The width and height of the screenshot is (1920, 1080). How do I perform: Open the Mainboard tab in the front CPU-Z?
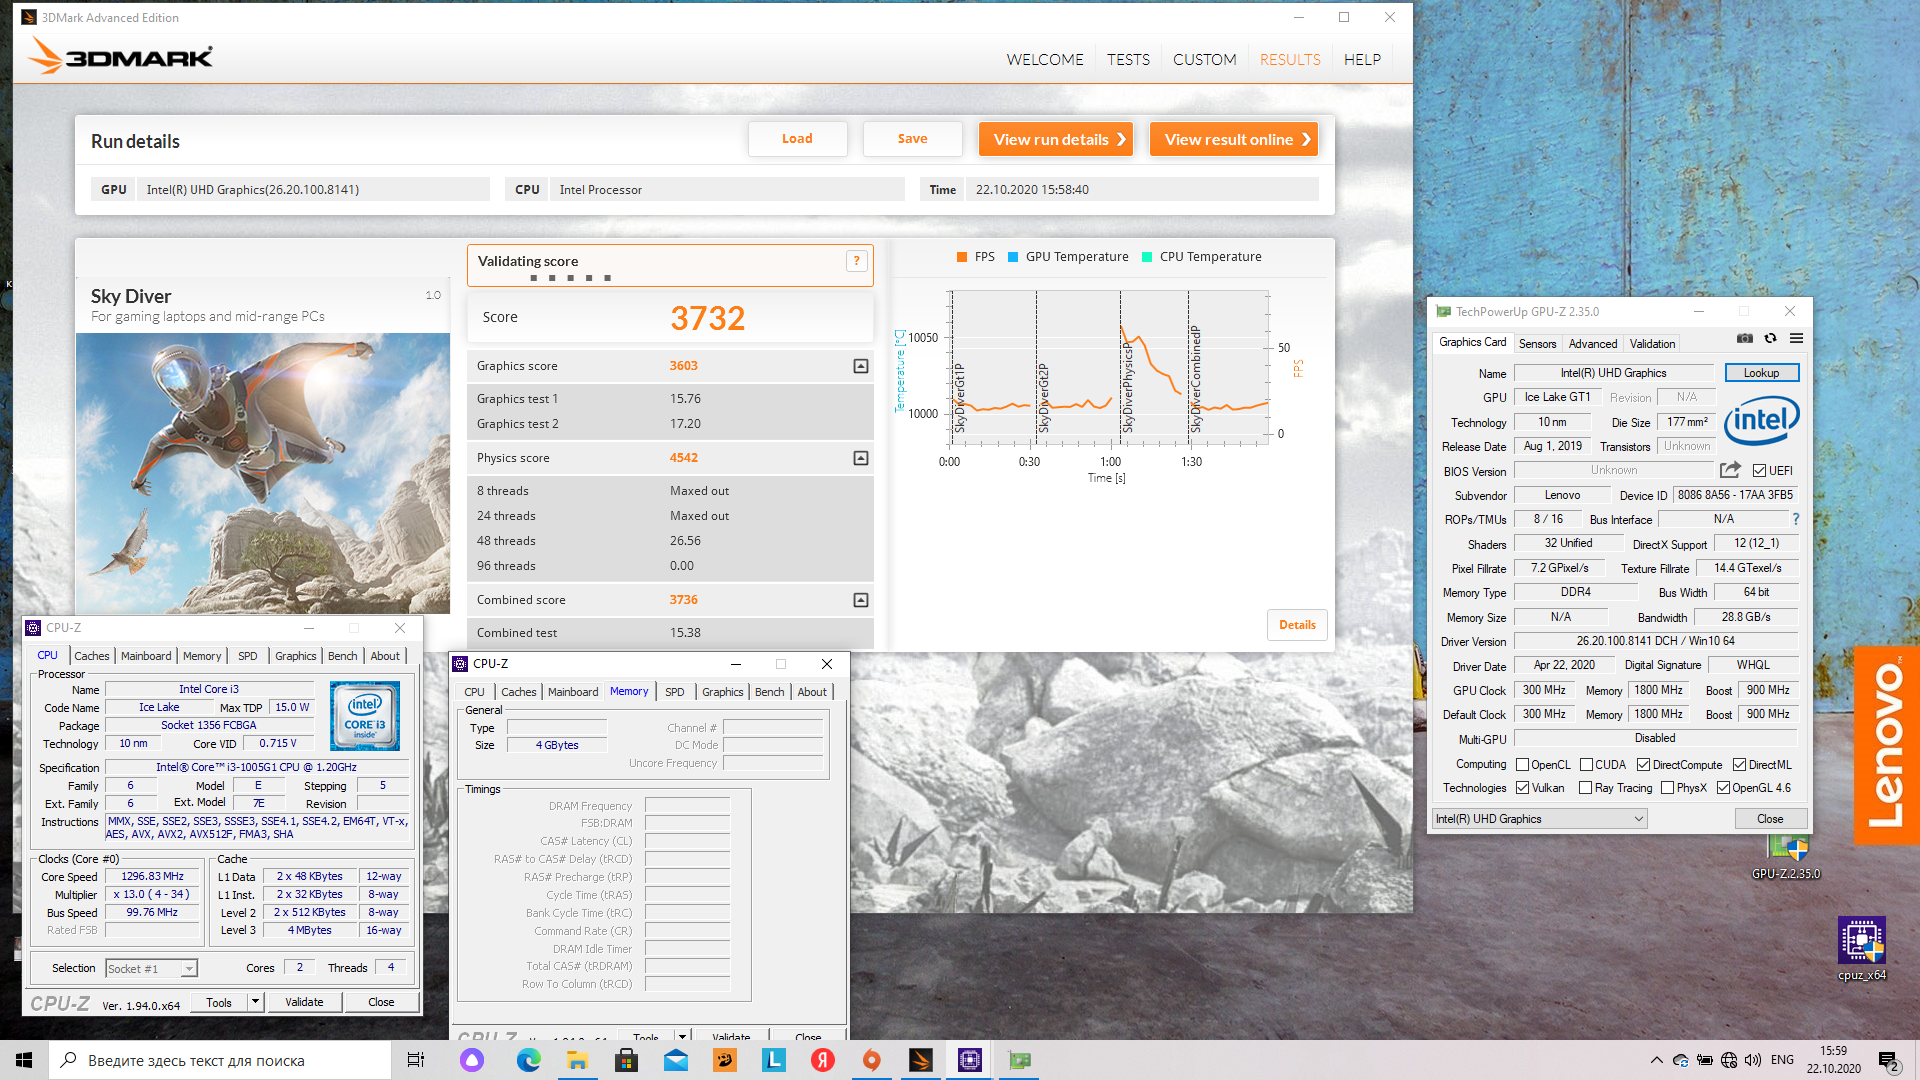tap(146, 656)
